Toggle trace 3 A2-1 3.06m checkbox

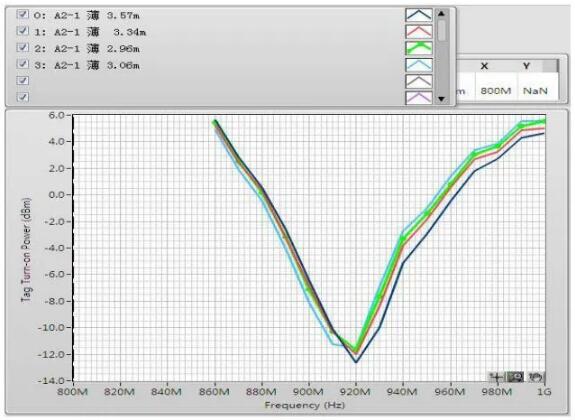click(x=23, y=64)
